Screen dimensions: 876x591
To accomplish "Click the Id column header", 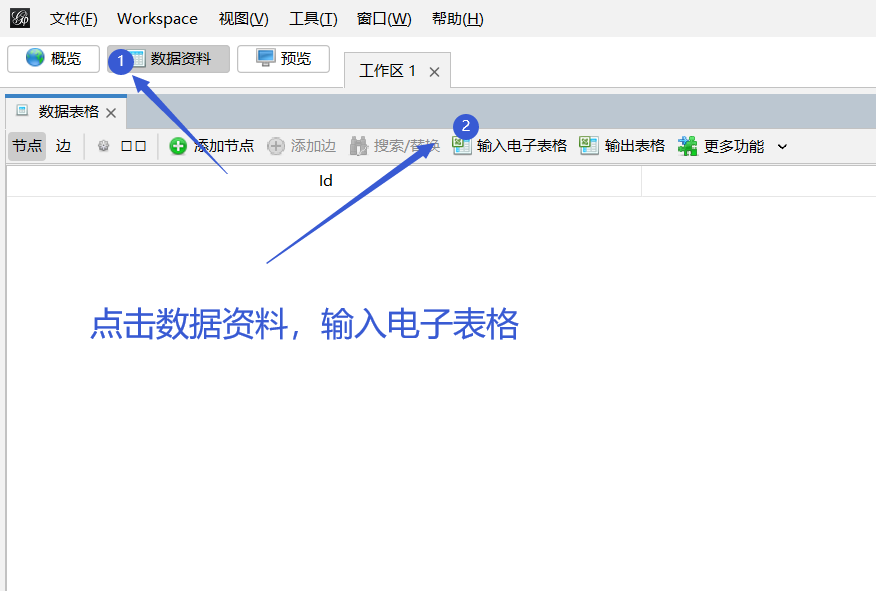I will tap(325, 180).
